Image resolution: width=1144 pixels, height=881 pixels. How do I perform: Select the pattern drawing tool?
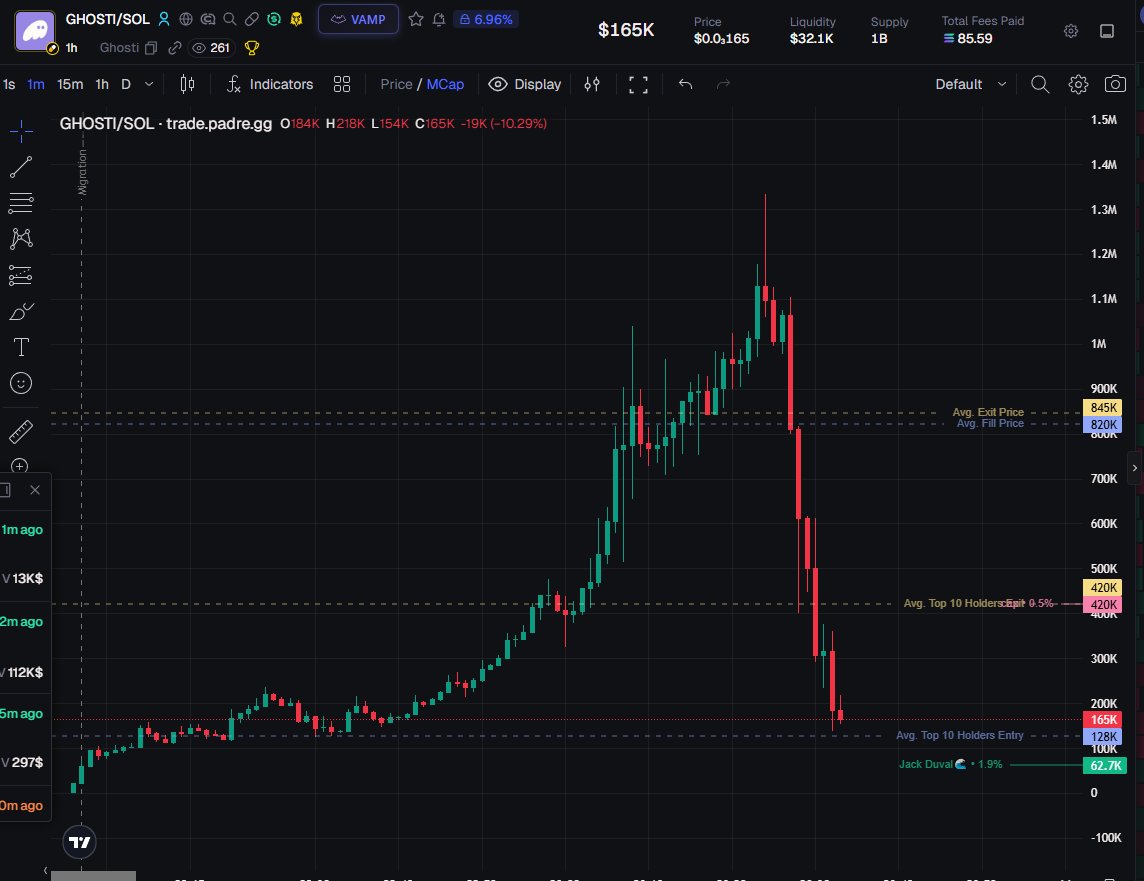[x=21, y=238]
